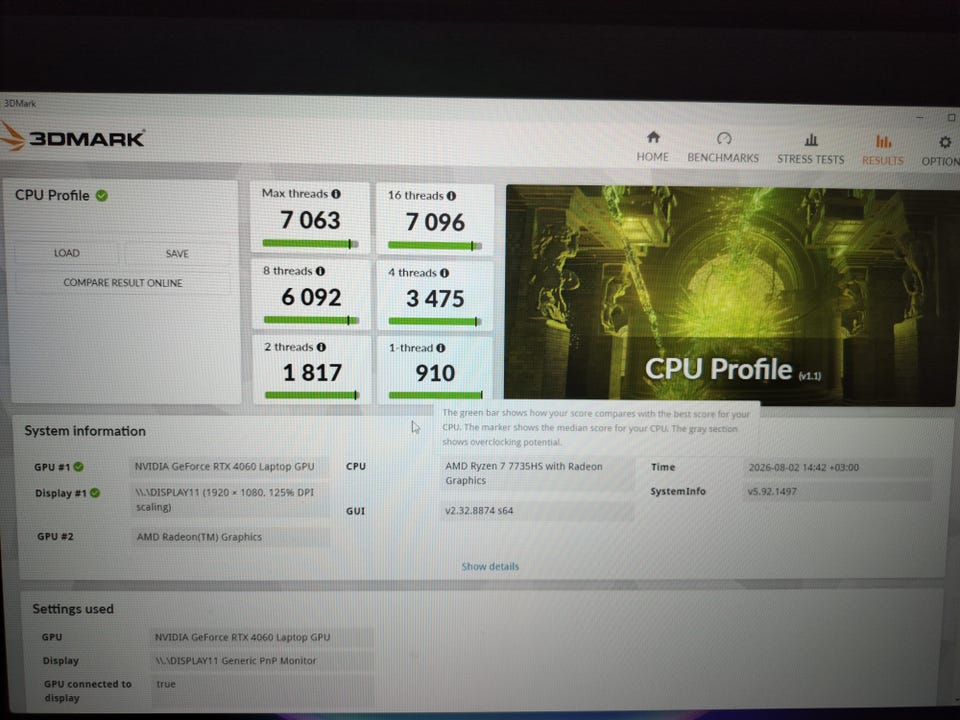Click the AMD Ryzen 7 7735HS CPU value
This screenshot has width=960, height=720.
tap(537, 473)
